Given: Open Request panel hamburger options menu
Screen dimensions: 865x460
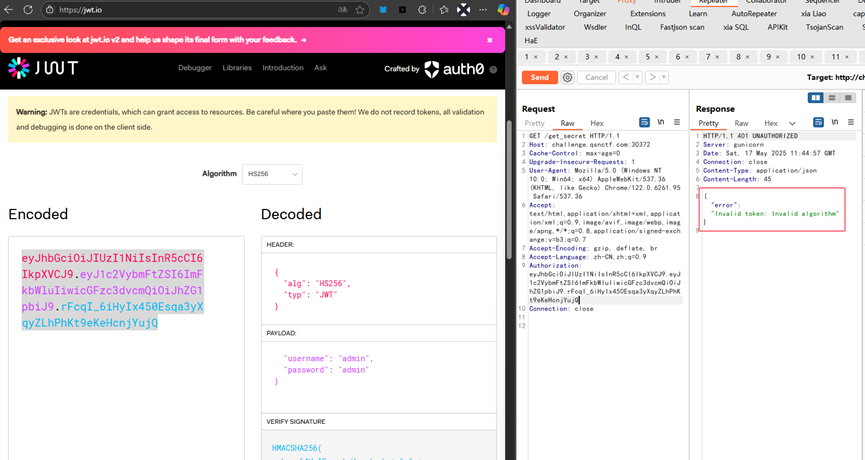Looking at the screenshot, I should click(x=677, y=122).
